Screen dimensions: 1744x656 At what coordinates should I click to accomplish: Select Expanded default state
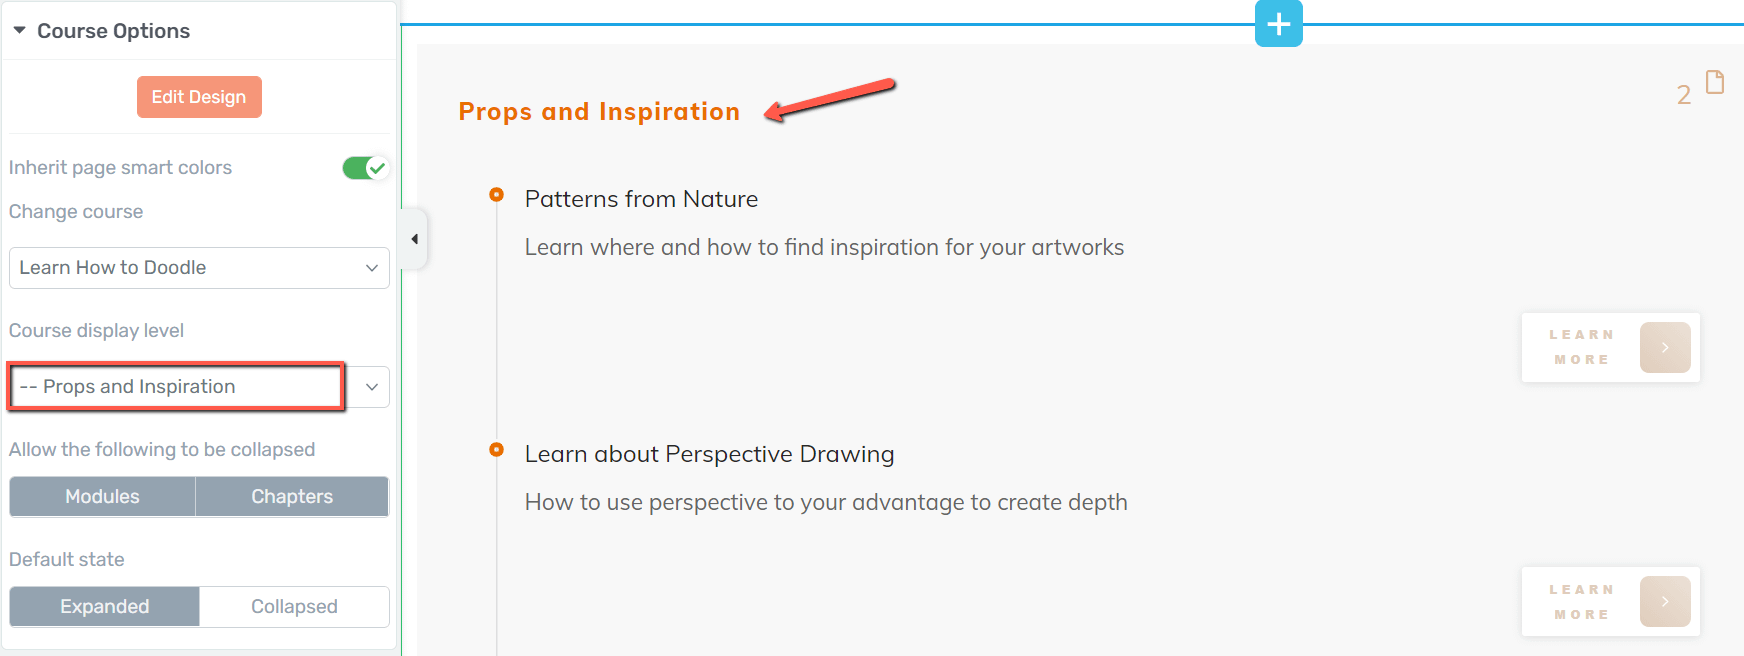click(x=105, y=607)
